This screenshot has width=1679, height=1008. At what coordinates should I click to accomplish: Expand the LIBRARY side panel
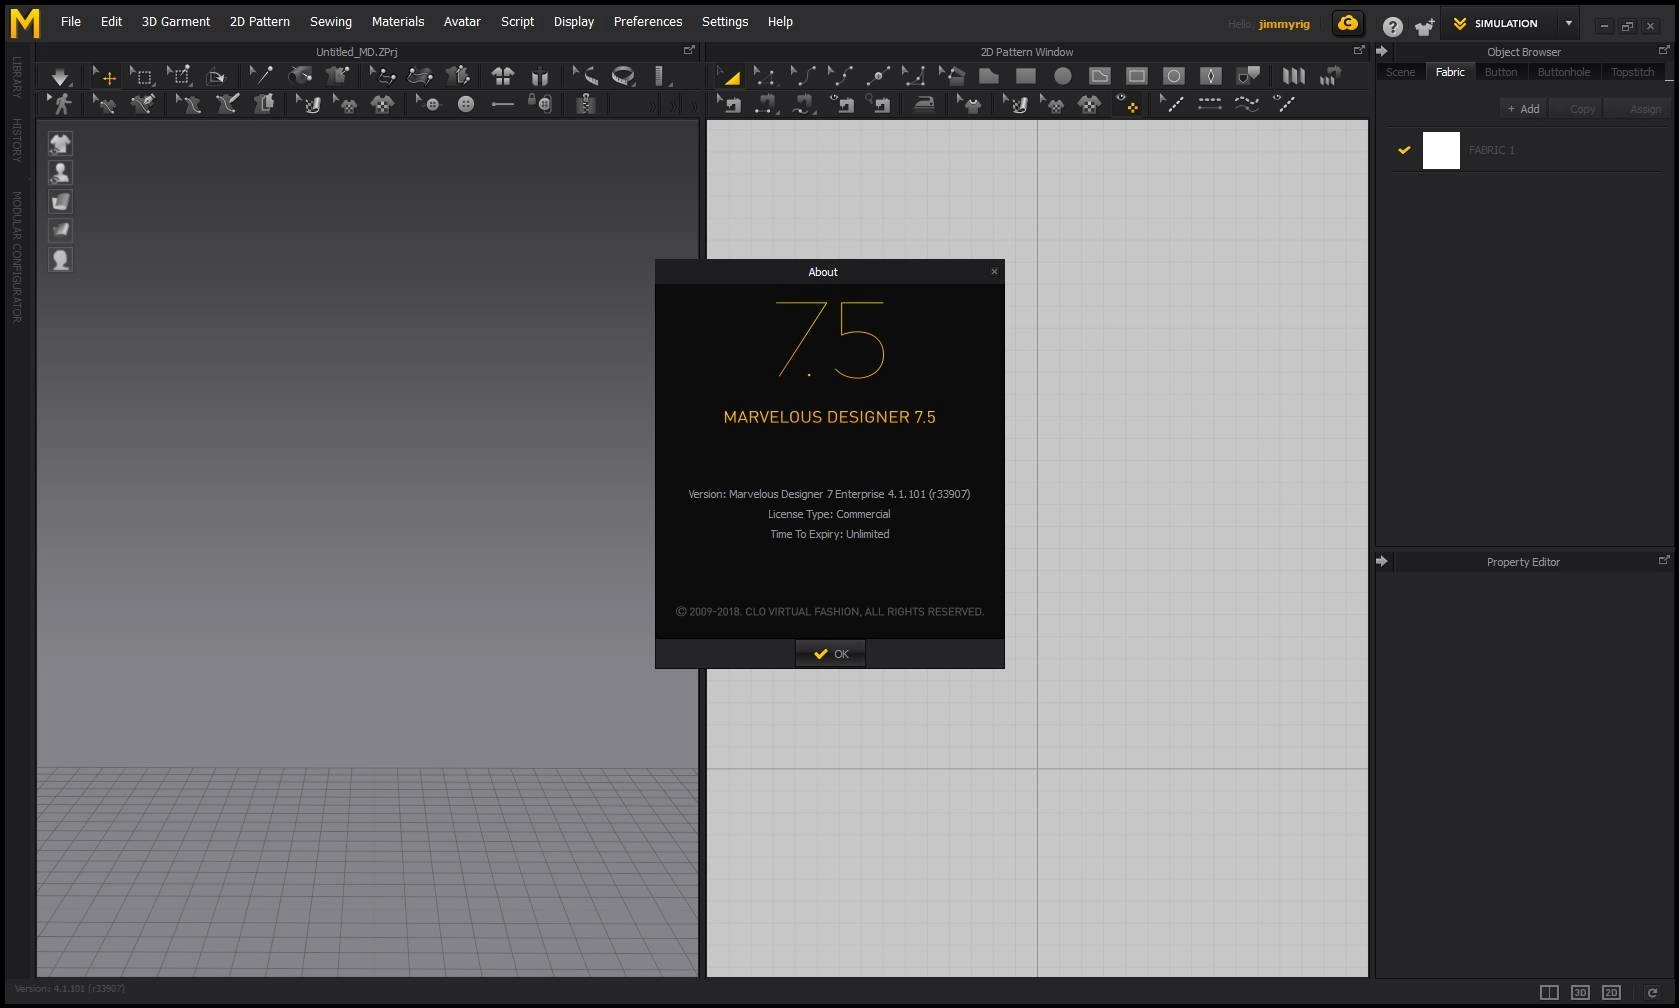click(x=17, y=77)
